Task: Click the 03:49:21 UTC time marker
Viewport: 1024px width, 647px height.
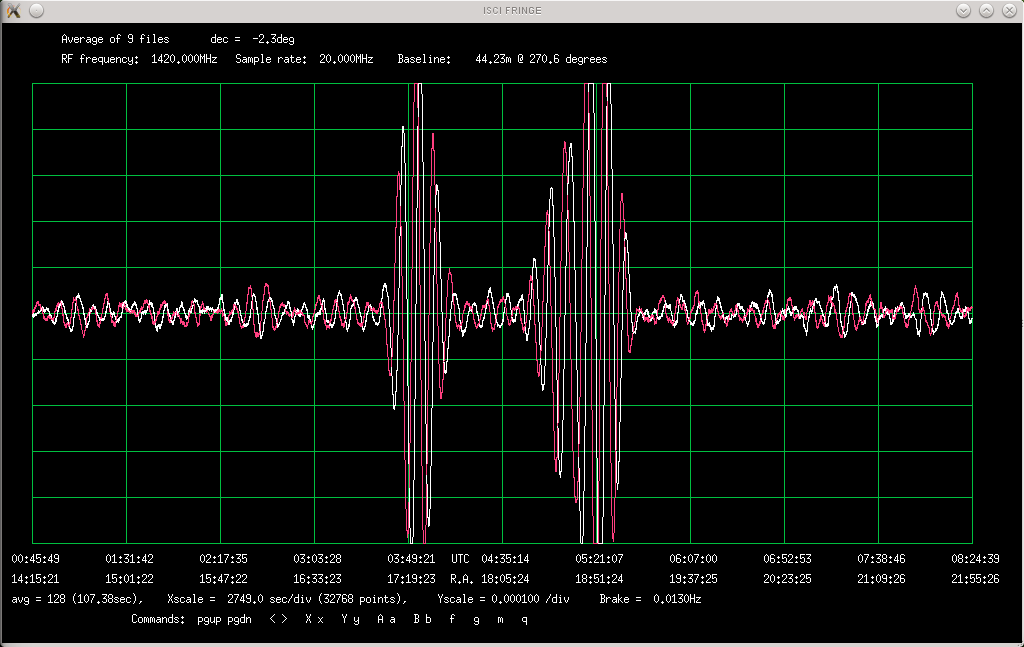Action: coord(411,559)
